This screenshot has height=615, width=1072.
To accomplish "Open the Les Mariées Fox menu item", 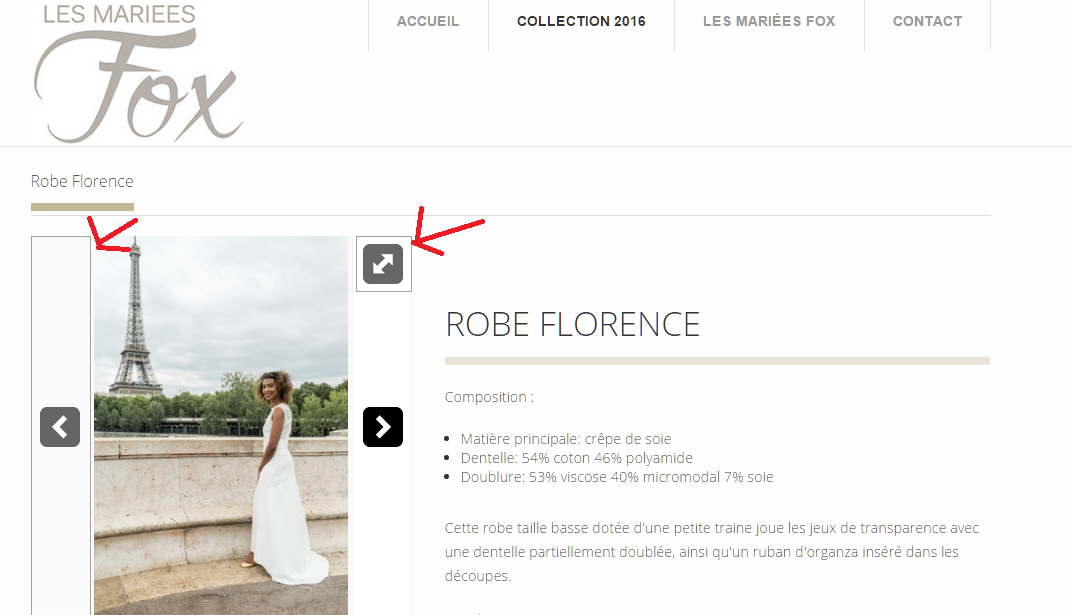I will point(769,21).
